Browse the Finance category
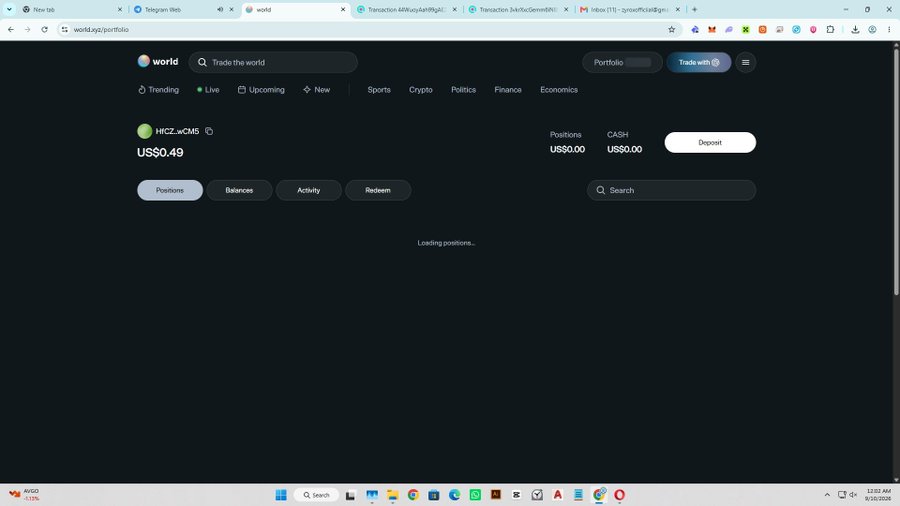The height and width of the screenshot is (506, 900). [x=508, y=89]
